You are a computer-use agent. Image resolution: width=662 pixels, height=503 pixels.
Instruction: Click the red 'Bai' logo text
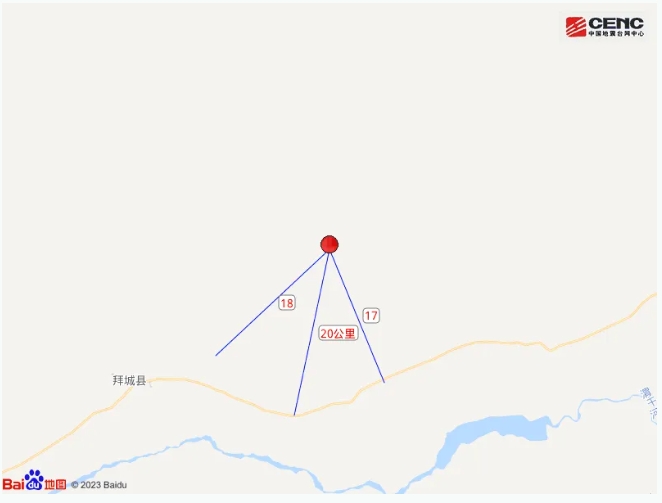coord(14,484)
